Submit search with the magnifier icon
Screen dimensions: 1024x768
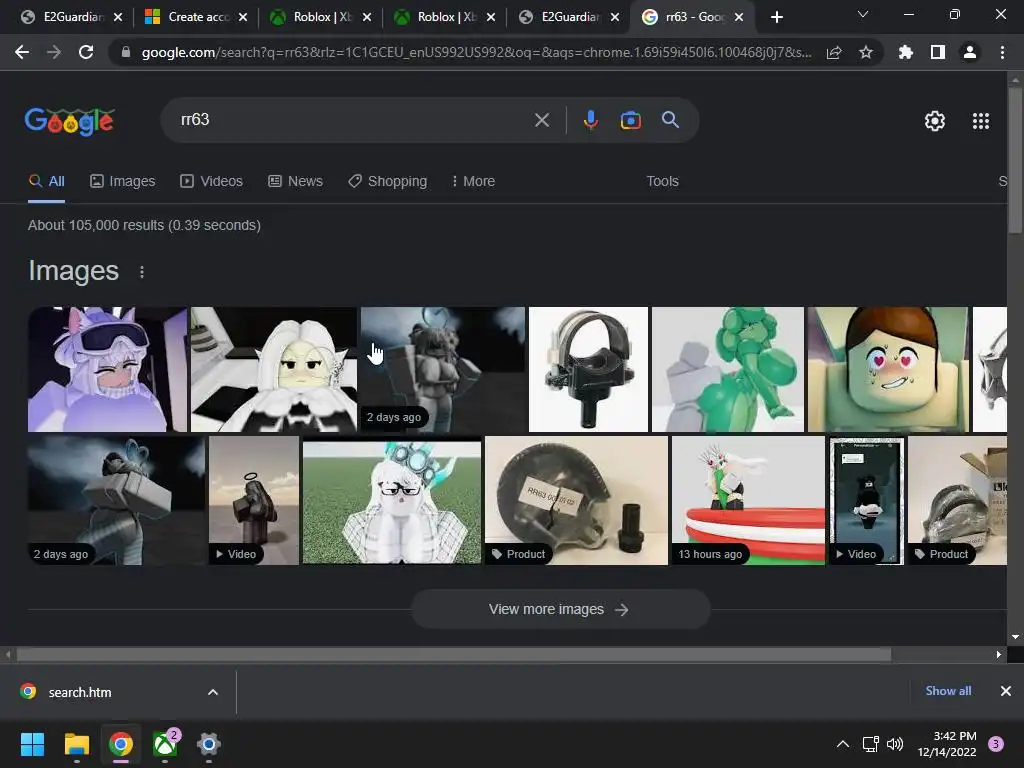click(670, 120)
